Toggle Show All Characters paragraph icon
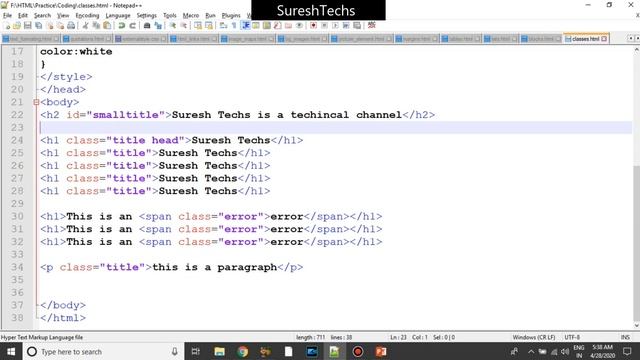640x360 pixels. (234, 26)
